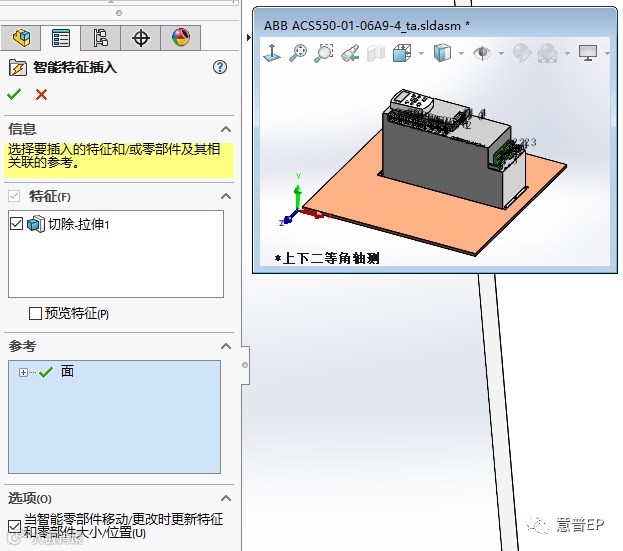The height and width of the screenshot is (551, 623).
Task: Switch to the PropertyManager tab
Action: (x=61, y=38)
